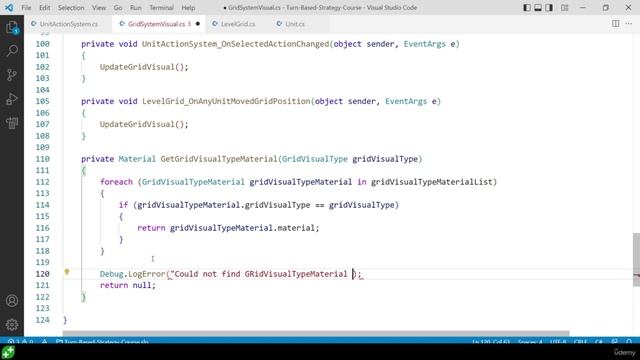The width and height of the screenshot is (640, 360).
Task: Click 'LogError' on line 120
Action: (x=147, y=274)
